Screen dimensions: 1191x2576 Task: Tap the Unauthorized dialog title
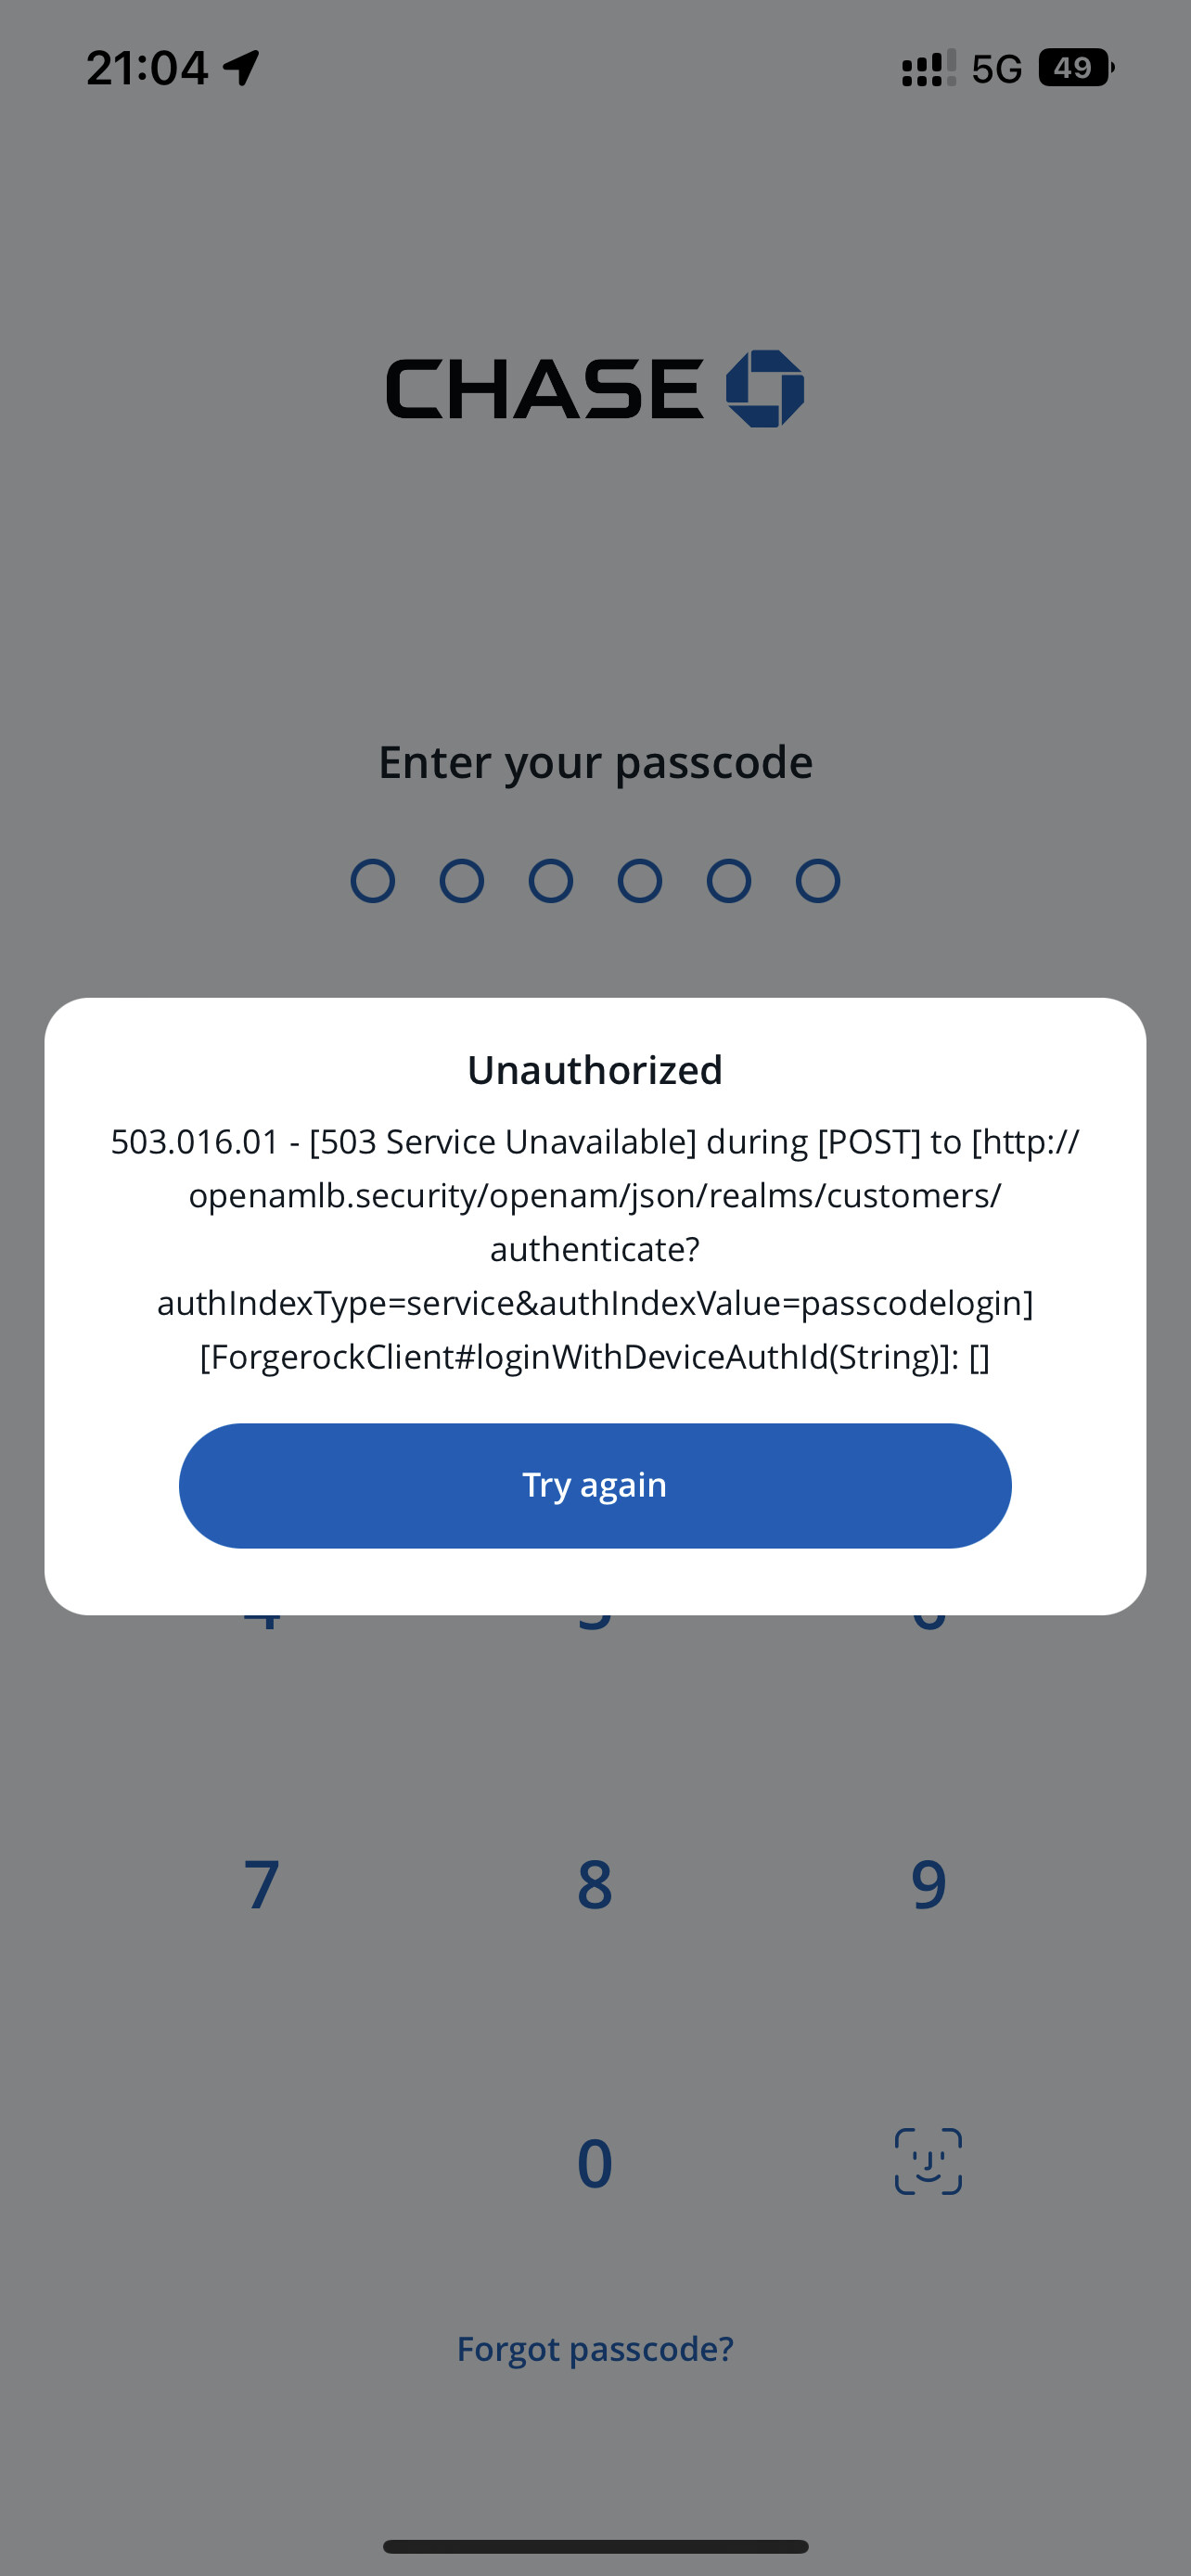tap(595, 1070)
